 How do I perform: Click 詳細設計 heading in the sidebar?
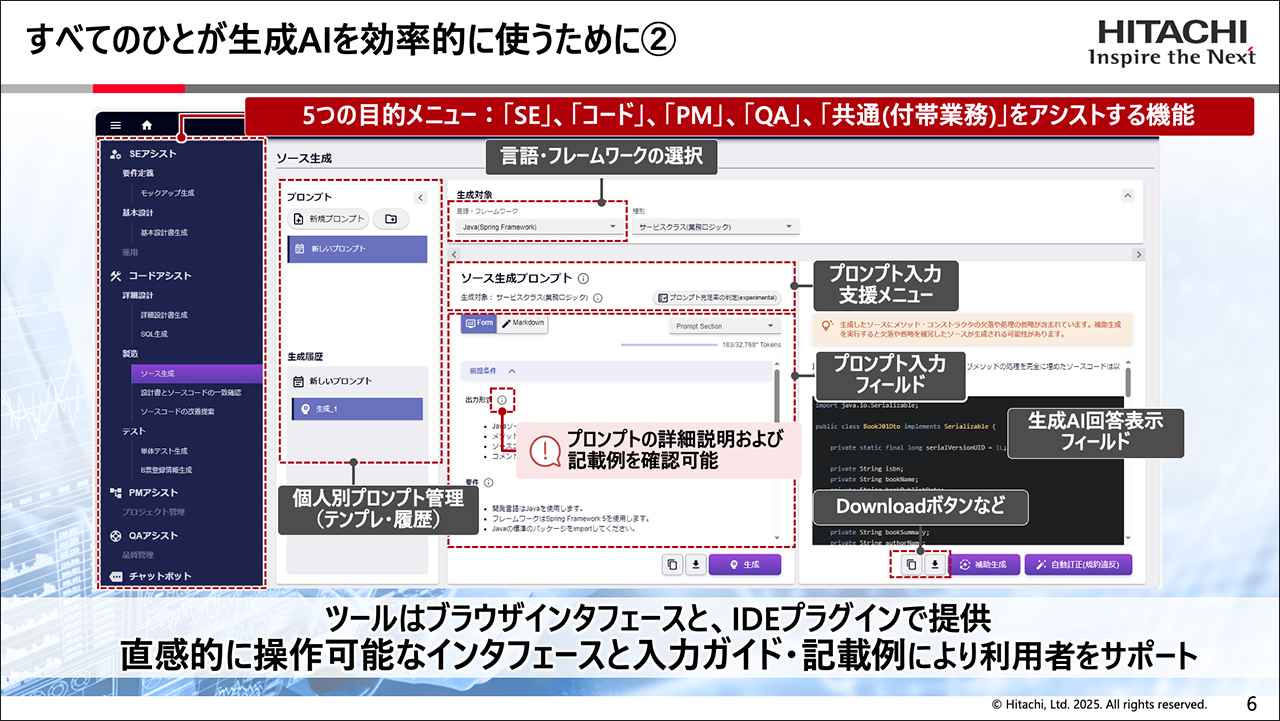click(x=138, y=295)
